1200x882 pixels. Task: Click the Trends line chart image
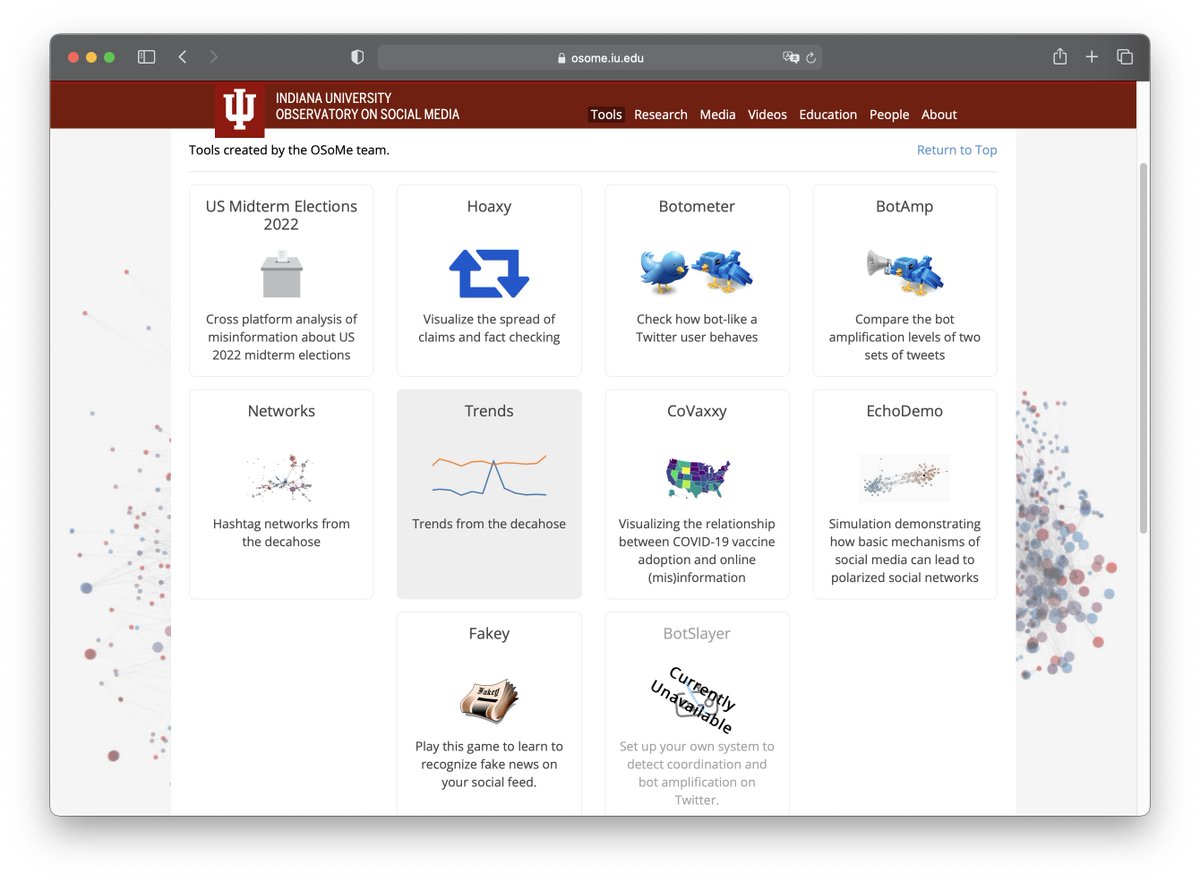(x=489, y=476)
